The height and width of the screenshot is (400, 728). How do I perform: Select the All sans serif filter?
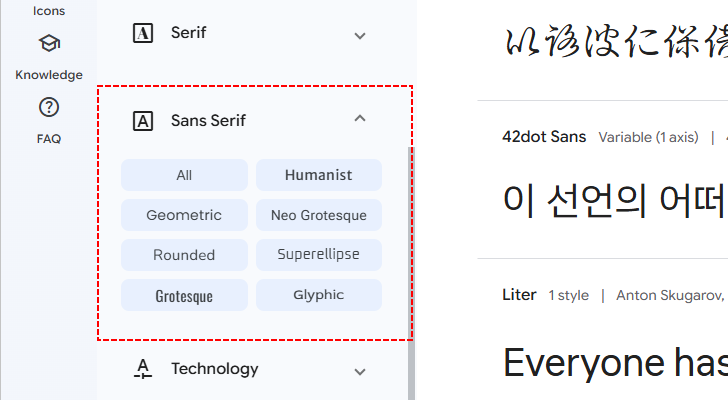click(x=184, y=175)
